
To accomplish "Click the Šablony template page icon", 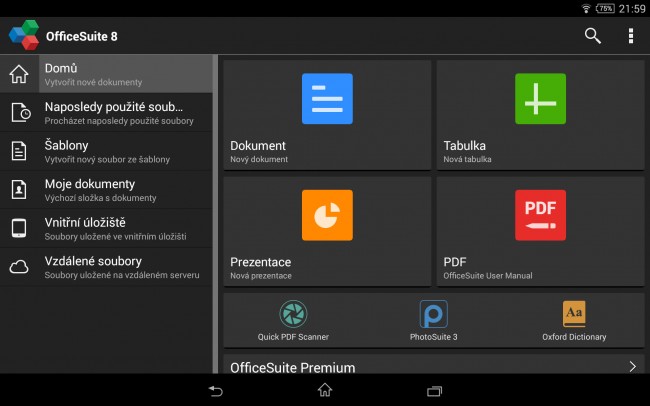I will [x=19, y=151].
